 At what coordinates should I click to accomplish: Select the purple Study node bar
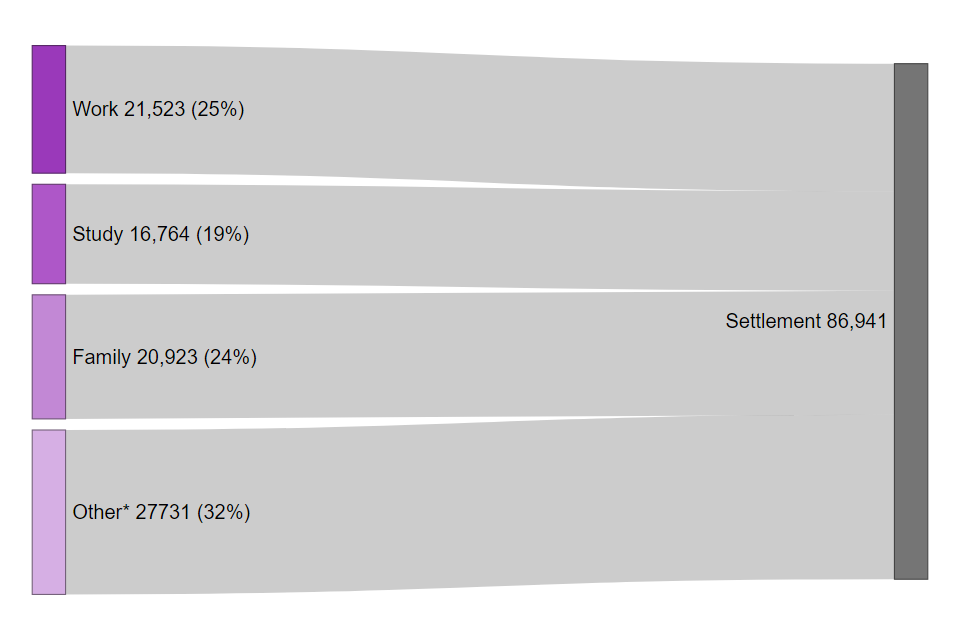49,234
